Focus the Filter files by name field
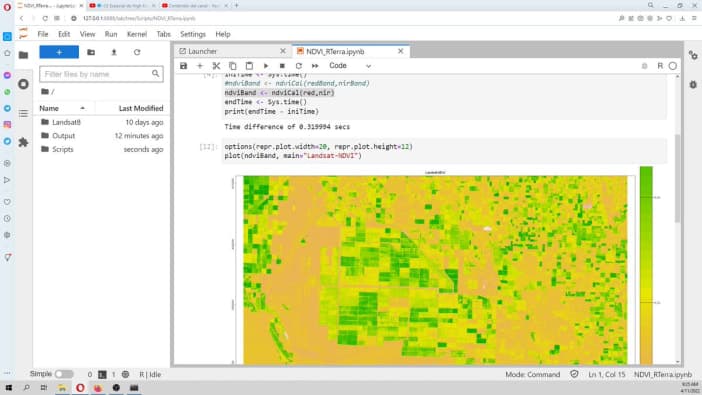 [x=101, y=74]
